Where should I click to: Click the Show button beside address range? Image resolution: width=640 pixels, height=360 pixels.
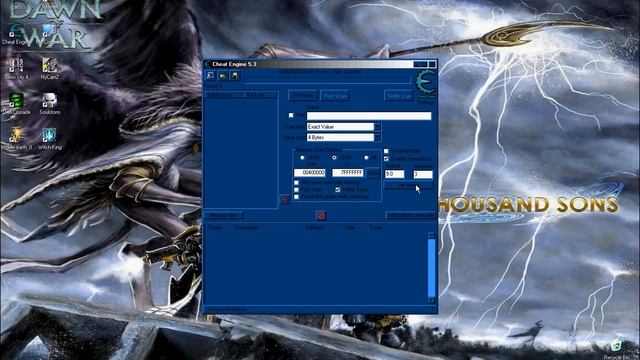[373, 173]
